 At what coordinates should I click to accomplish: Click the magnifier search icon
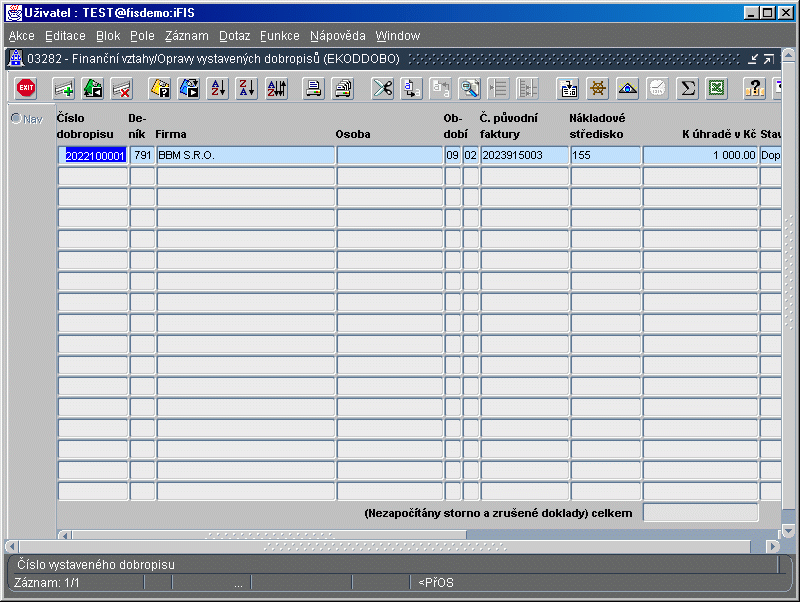[469, 89]
